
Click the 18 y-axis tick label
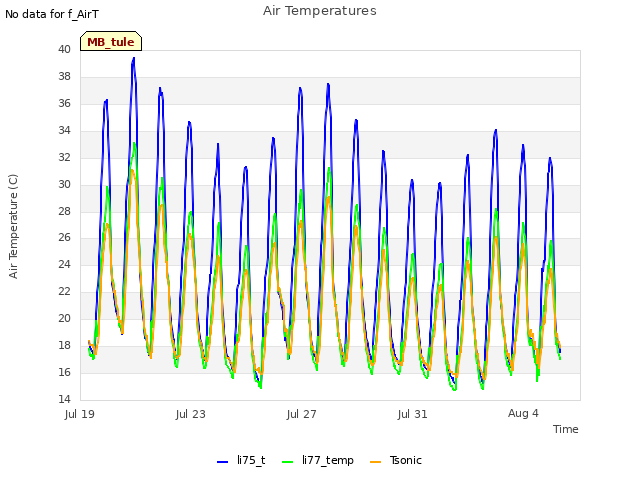click(x=64, y=345)
